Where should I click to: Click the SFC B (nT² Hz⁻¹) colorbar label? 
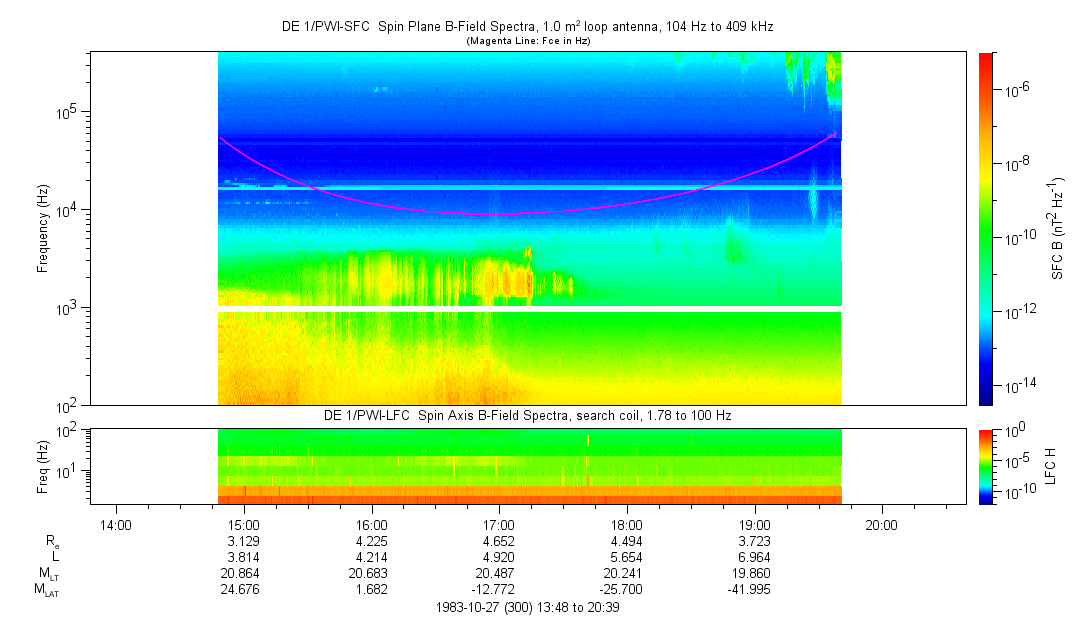tap(1059, 228)
